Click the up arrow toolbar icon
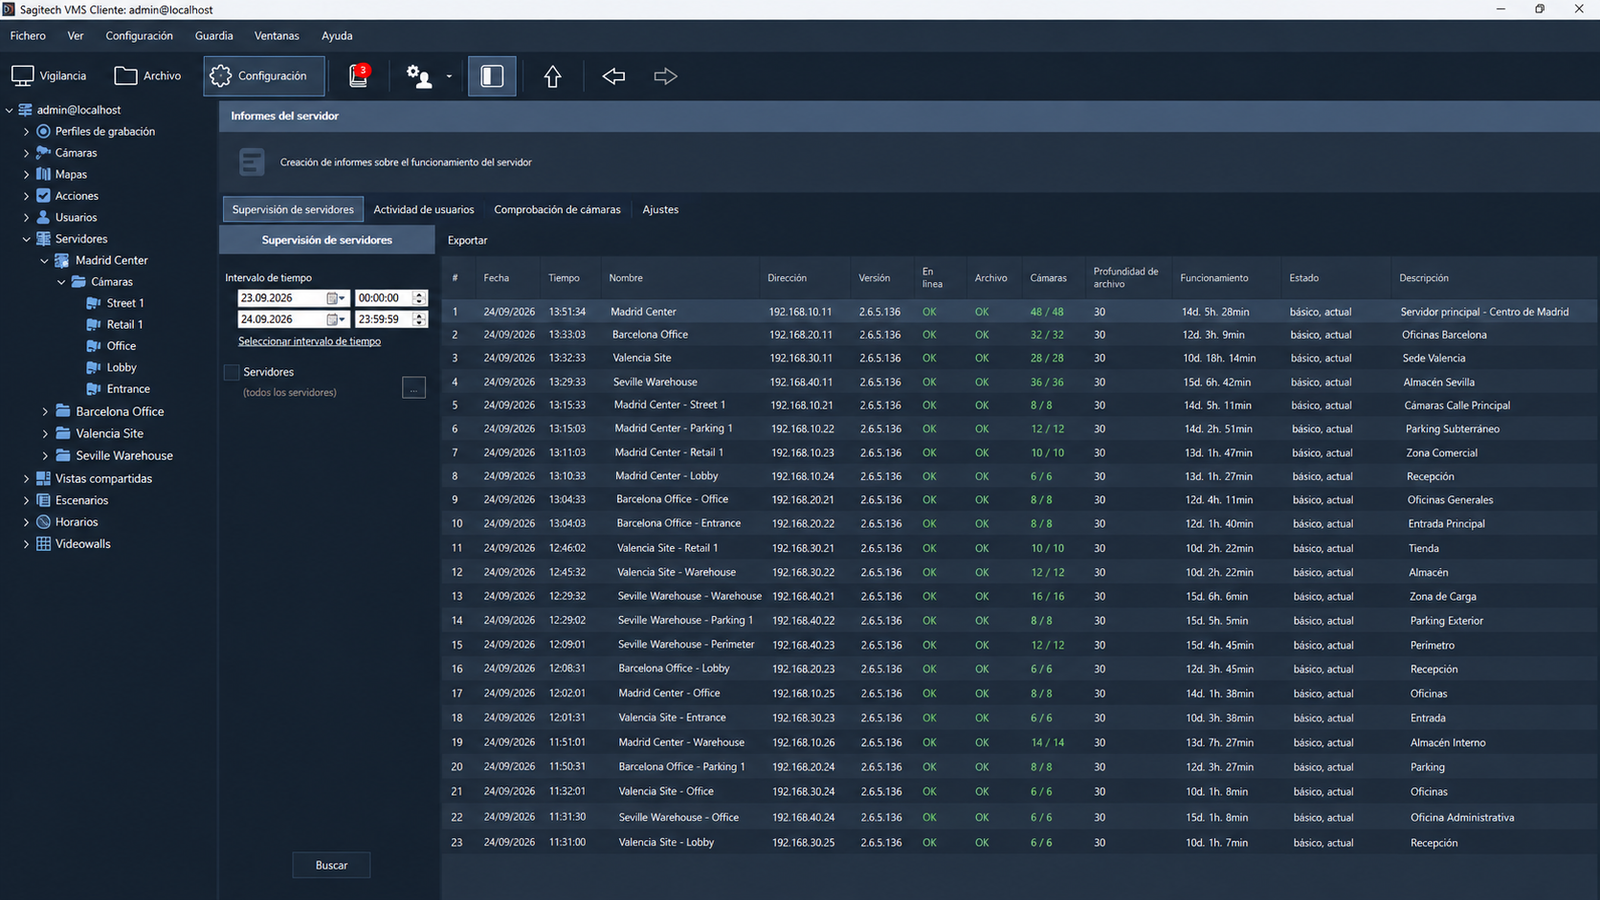The height and width of the screenshot is (900, 1600). (x=552, y=76)
